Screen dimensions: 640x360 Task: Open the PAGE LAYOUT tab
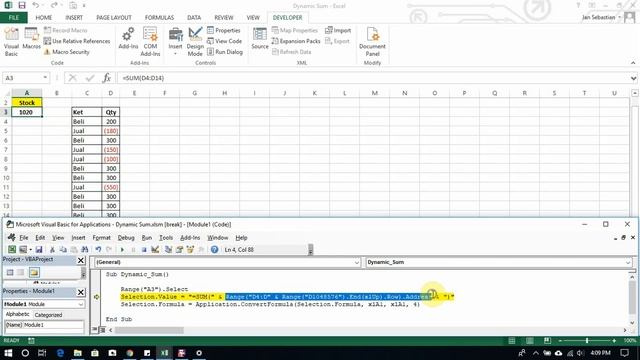(114, 18)
